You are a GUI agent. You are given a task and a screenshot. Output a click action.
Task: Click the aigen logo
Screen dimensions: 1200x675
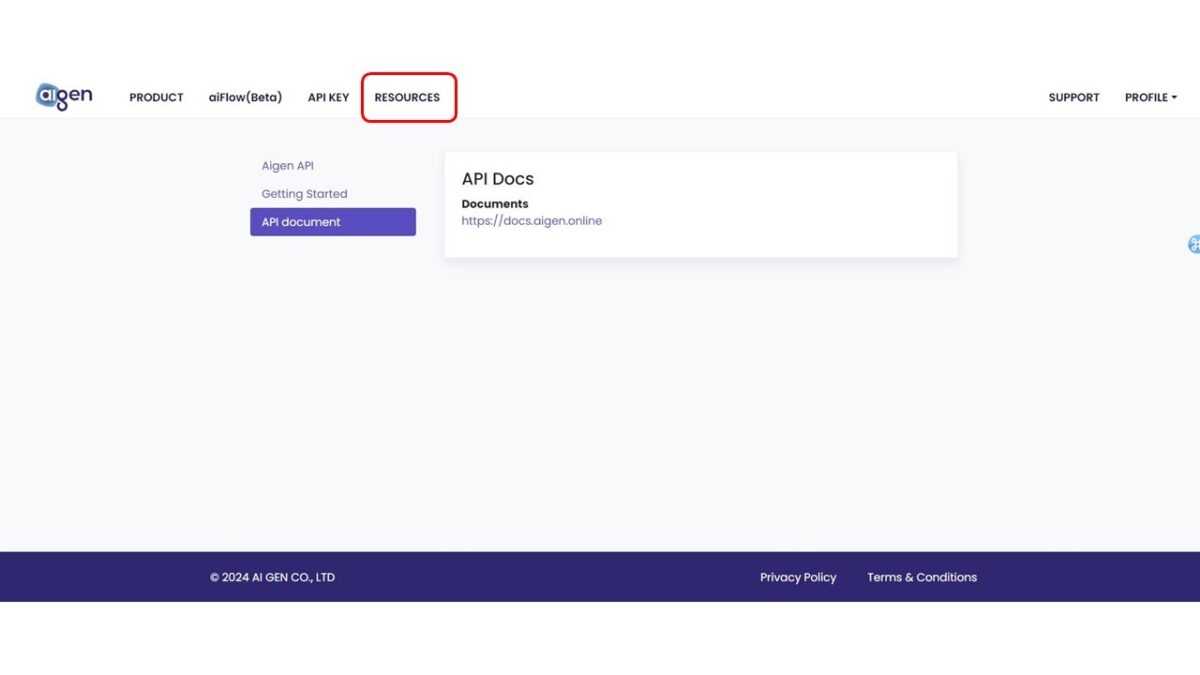[x=62, y=93]
